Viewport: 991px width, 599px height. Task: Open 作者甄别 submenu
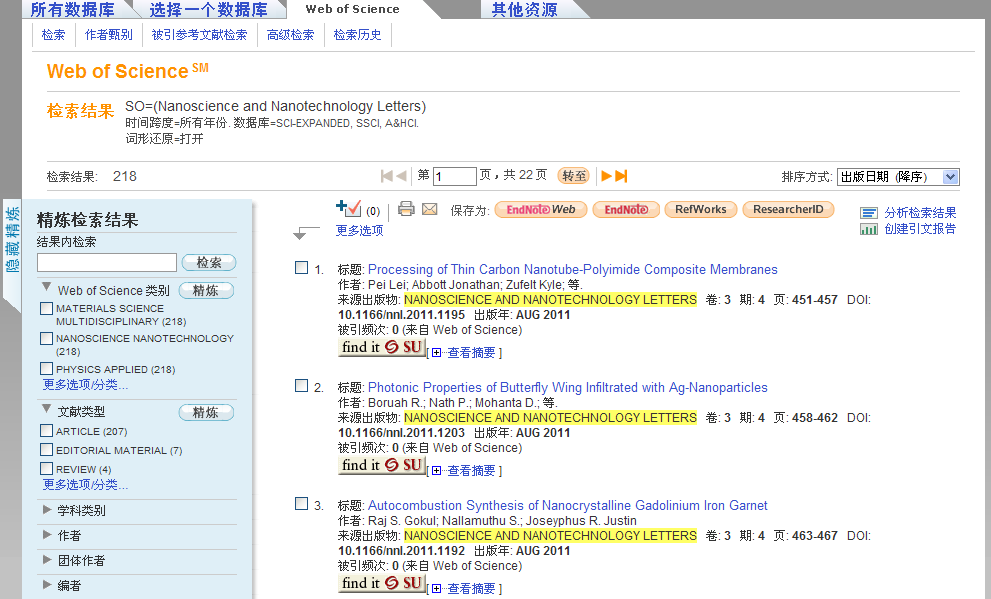pos(109,35)
